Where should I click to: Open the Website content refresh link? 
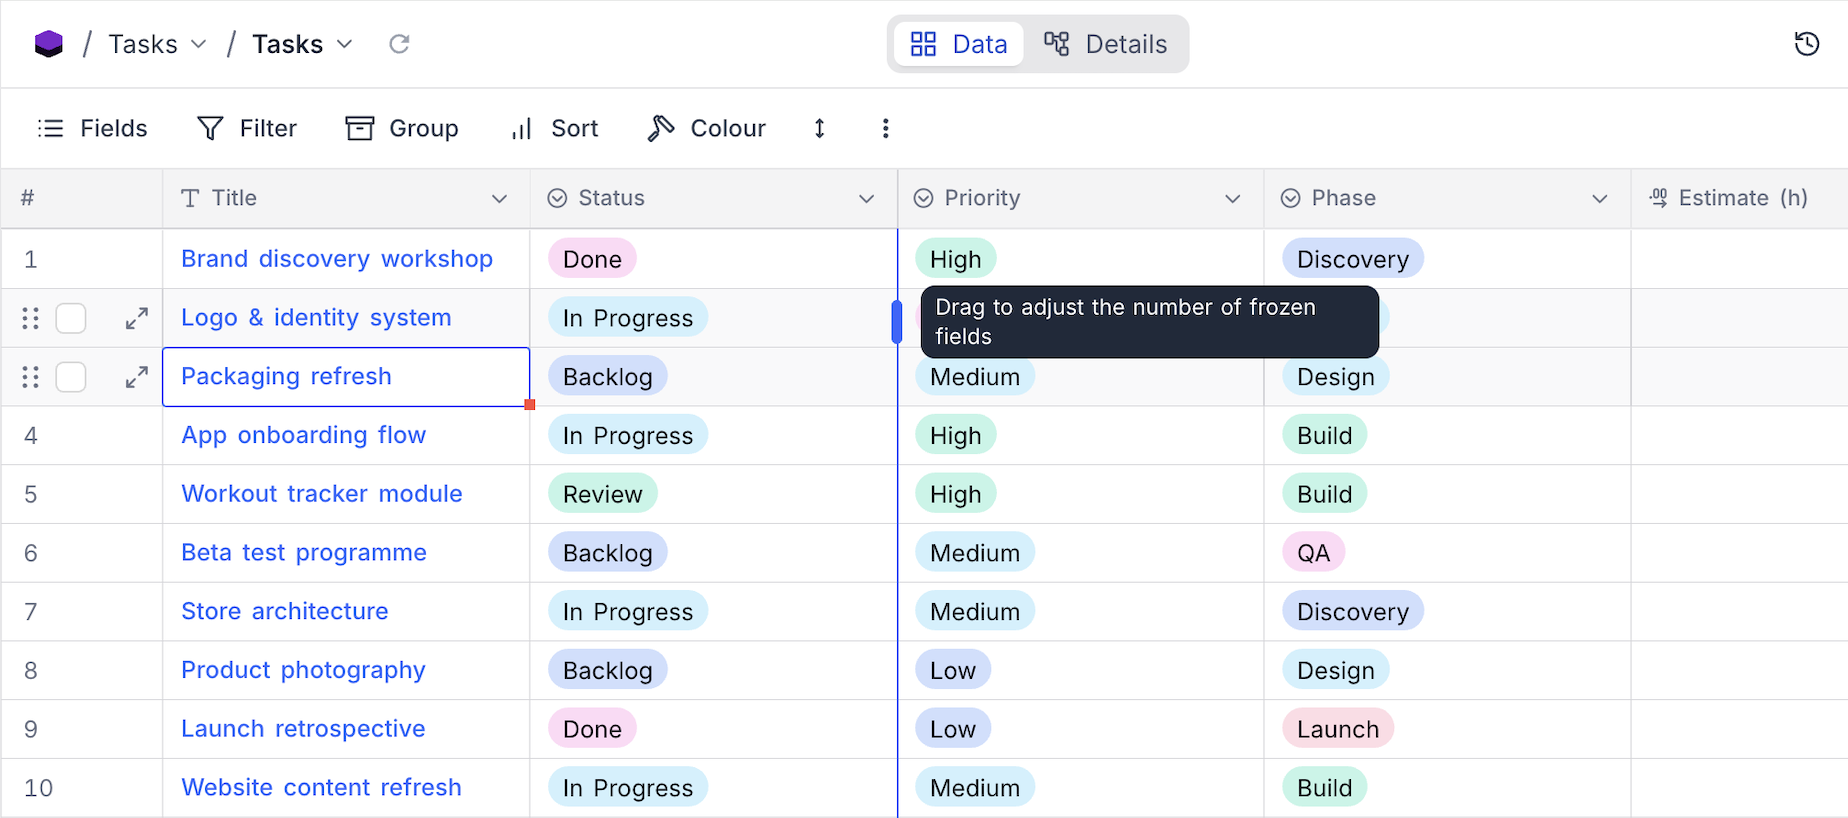click(x=321, y=788)
